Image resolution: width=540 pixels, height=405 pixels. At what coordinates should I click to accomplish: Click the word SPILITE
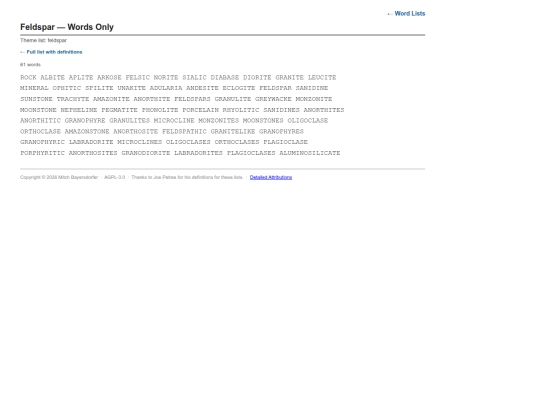point(99,88)
